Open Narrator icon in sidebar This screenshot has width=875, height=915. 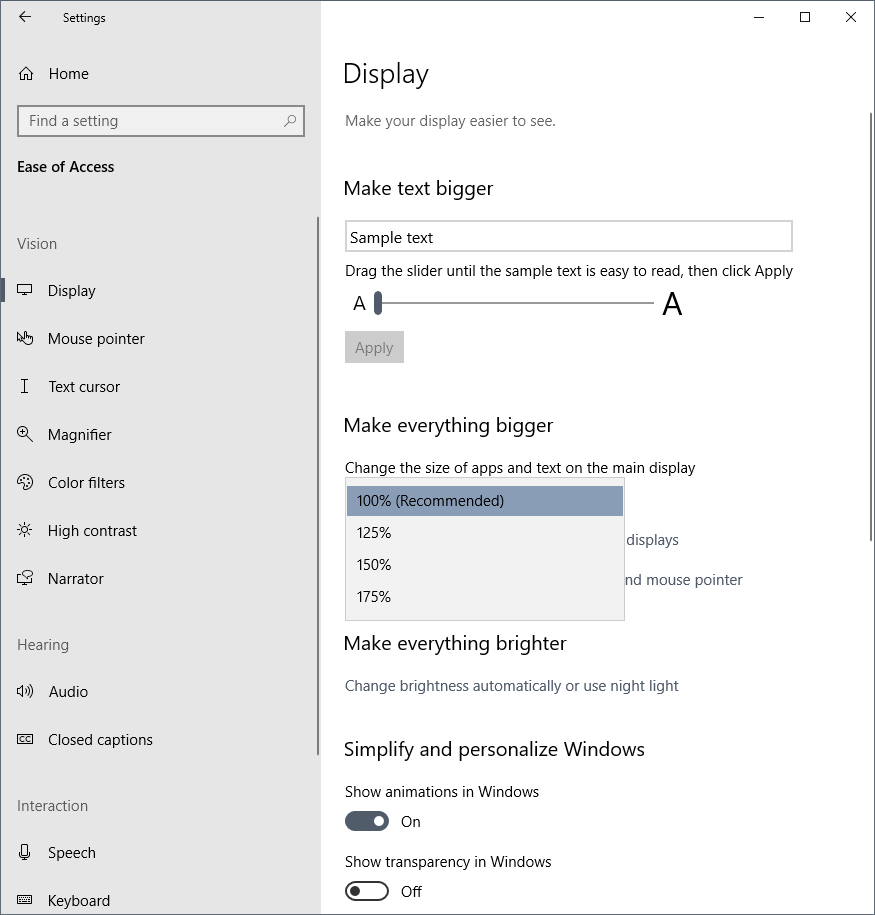tap(25, 578)
